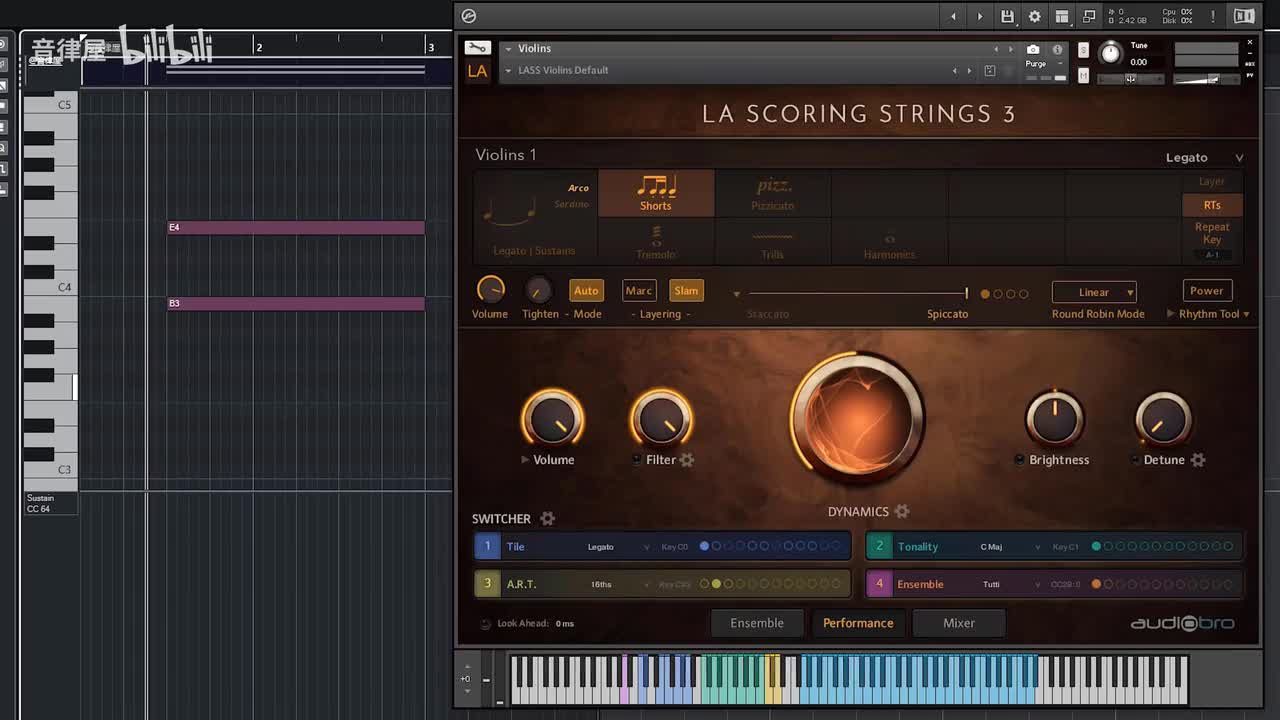Go to next instrument in Kontakt toolbar

click(x=980, y=16)
